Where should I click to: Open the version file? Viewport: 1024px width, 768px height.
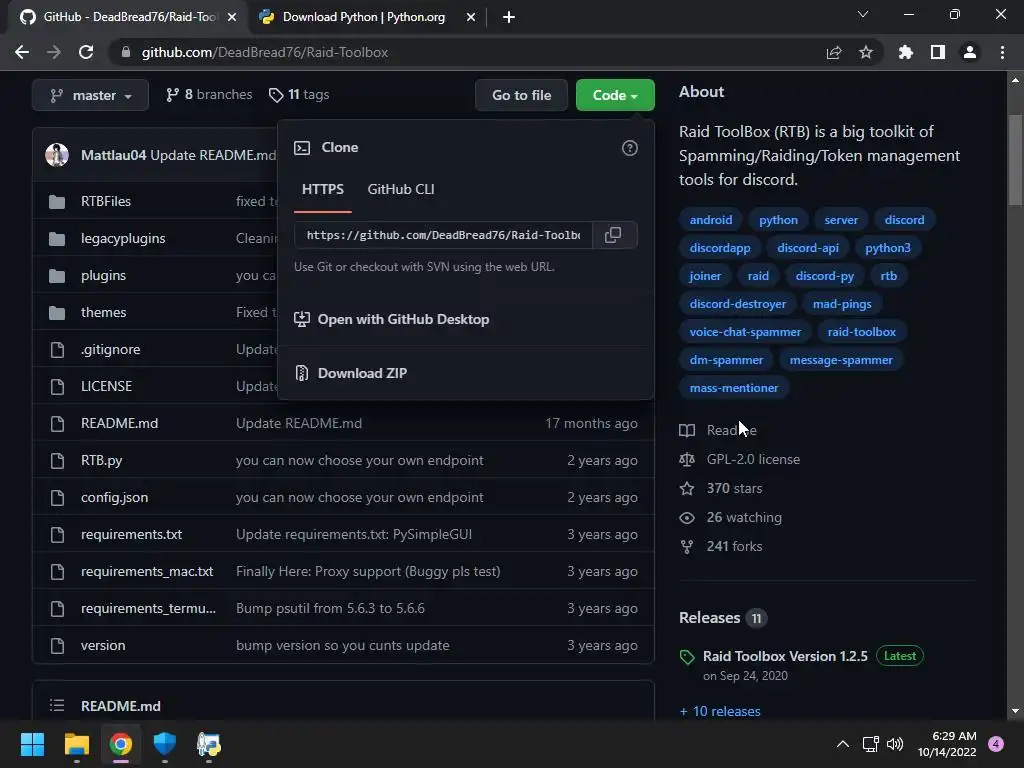[103, 645]
